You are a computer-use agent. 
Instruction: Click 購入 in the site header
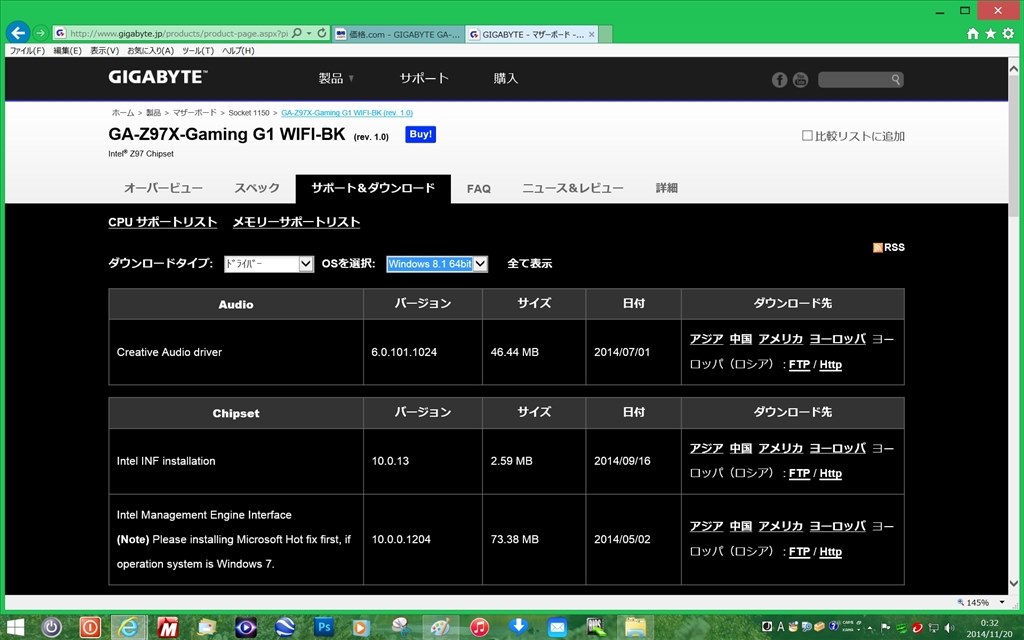point(505,78)
